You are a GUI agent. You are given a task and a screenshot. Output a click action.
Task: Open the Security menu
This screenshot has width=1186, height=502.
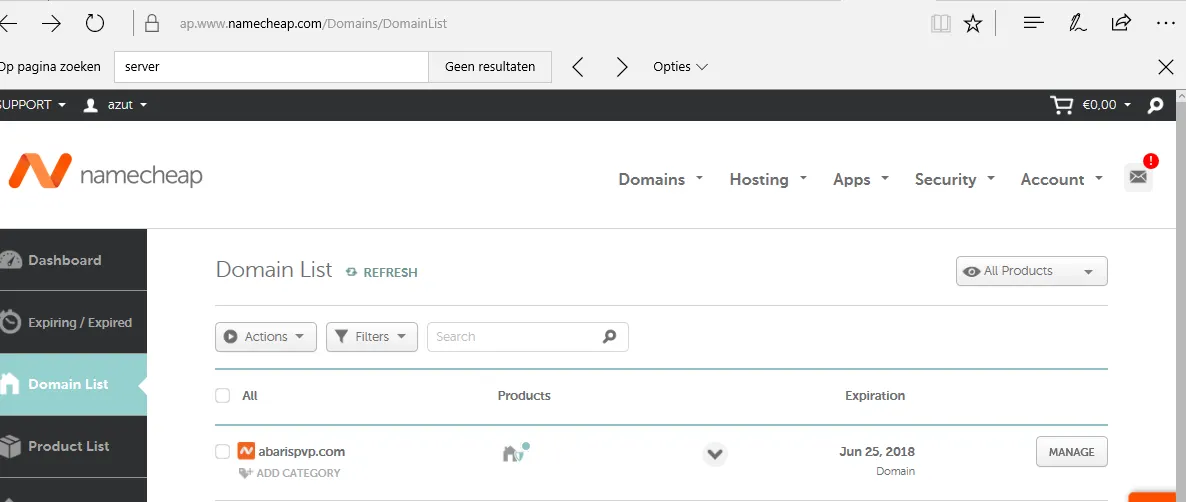955,179
